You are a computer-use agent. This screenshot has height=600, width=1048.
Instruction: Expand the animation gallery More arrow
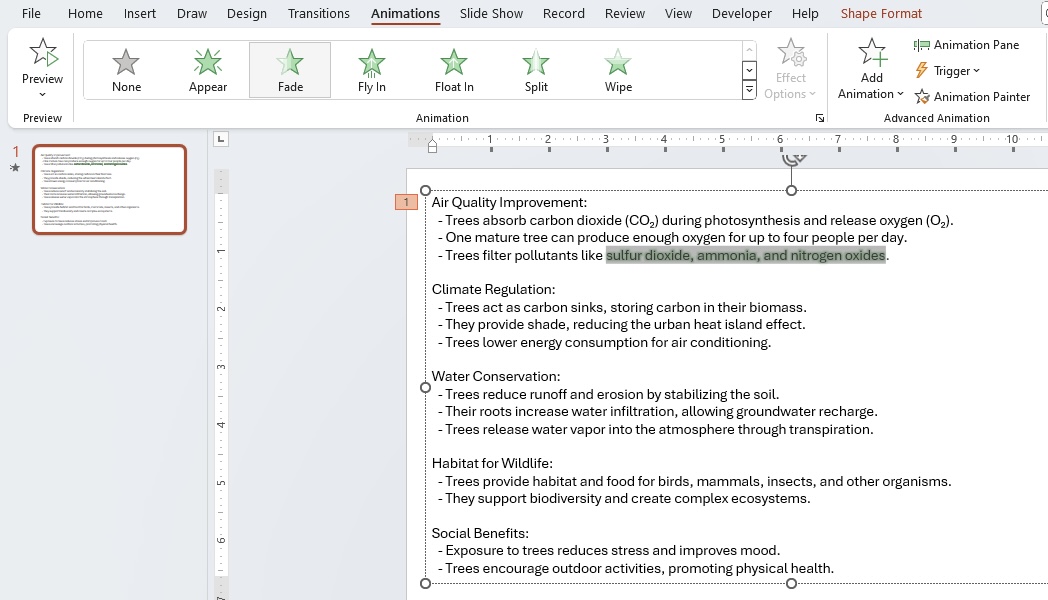coord(749,90)
